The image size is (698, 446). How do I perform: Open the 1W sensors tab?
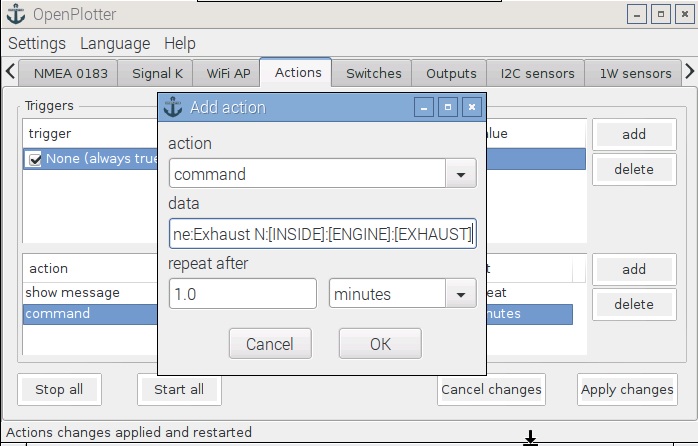pos(635,73)
